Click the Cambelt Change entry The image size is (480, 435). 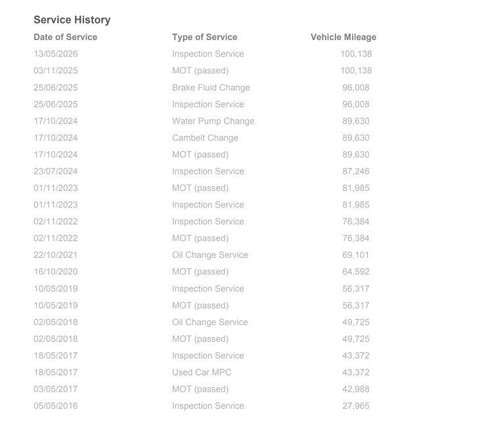(x=205, y=138)
